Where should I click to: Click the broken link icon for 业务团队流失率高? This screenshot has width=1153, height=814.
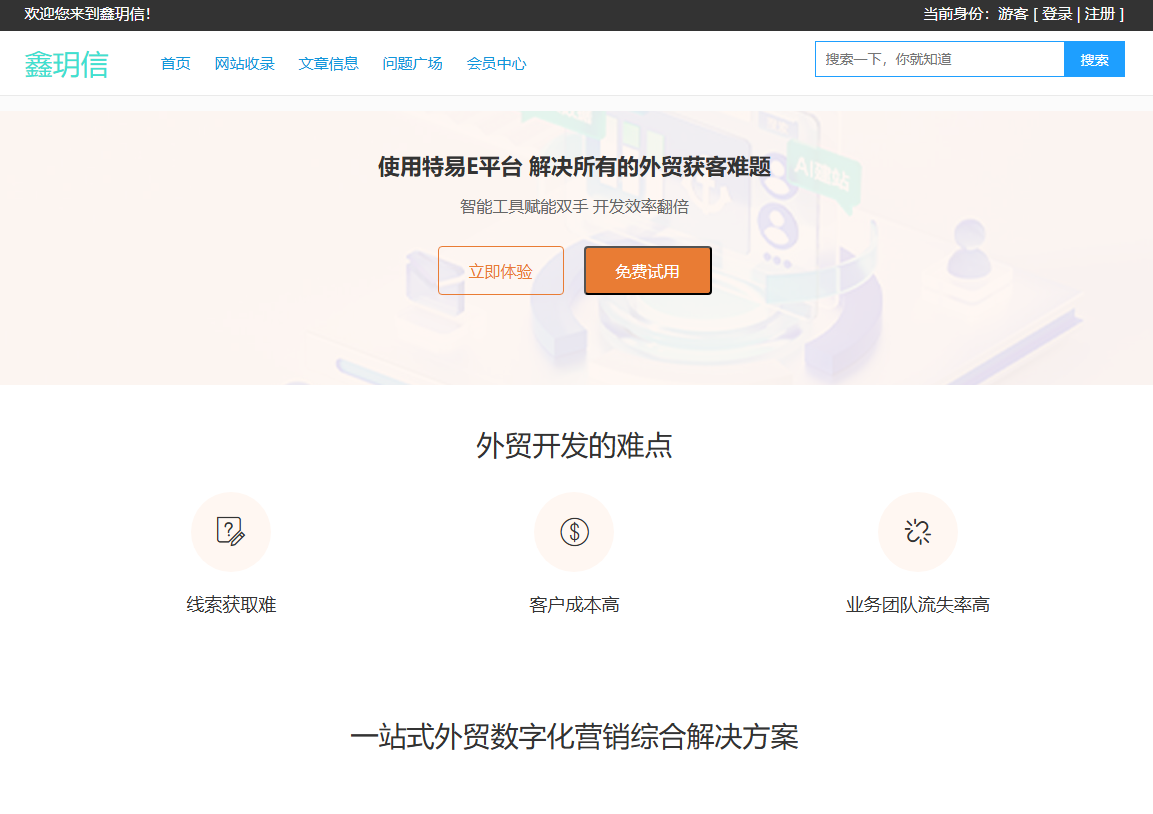coord(917,531)
